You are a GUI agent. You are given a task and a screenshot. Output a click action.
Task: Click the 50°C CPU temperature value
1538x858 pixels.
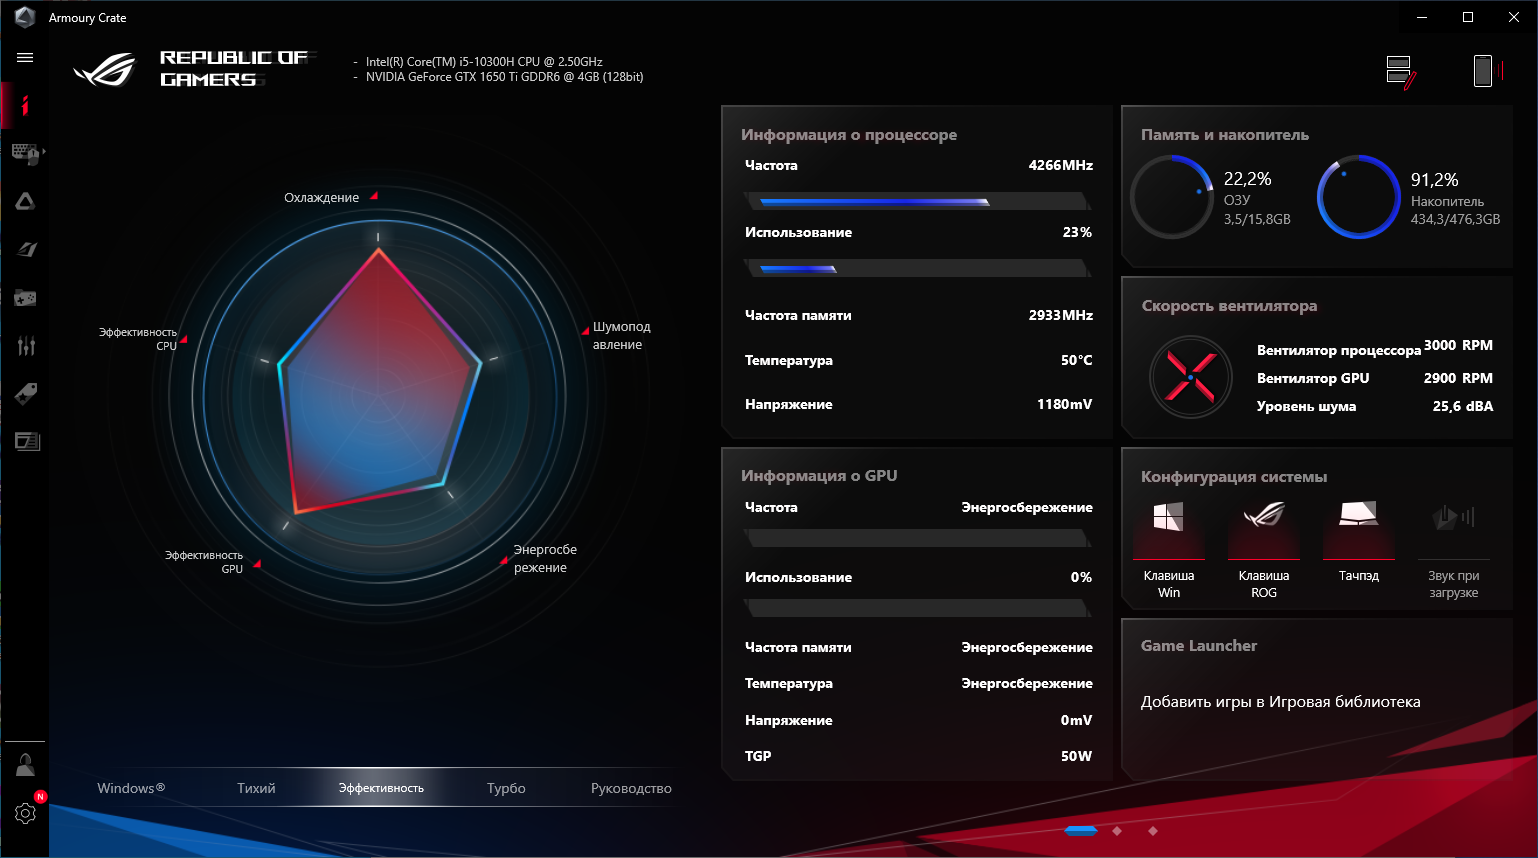1077,360
